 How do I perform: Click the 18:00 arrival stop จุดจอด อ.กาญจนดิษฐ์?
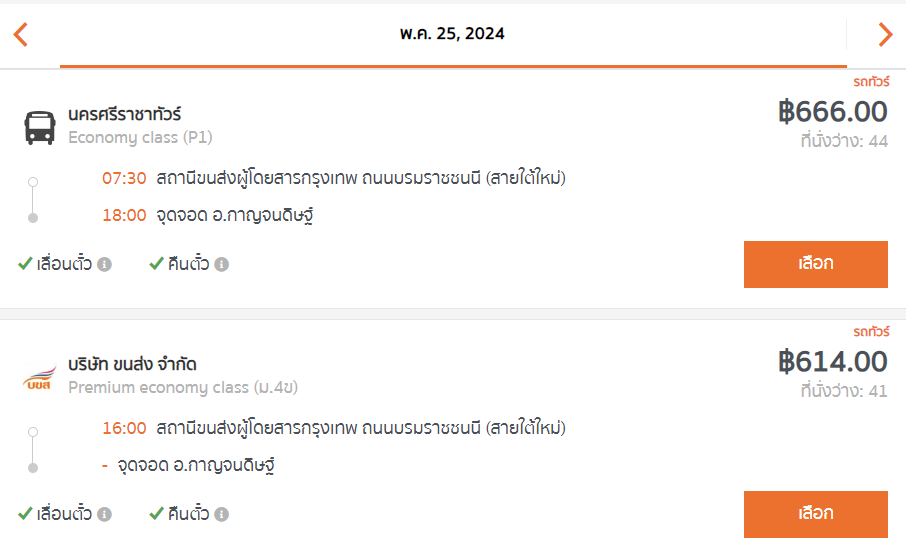click(235, 216)
